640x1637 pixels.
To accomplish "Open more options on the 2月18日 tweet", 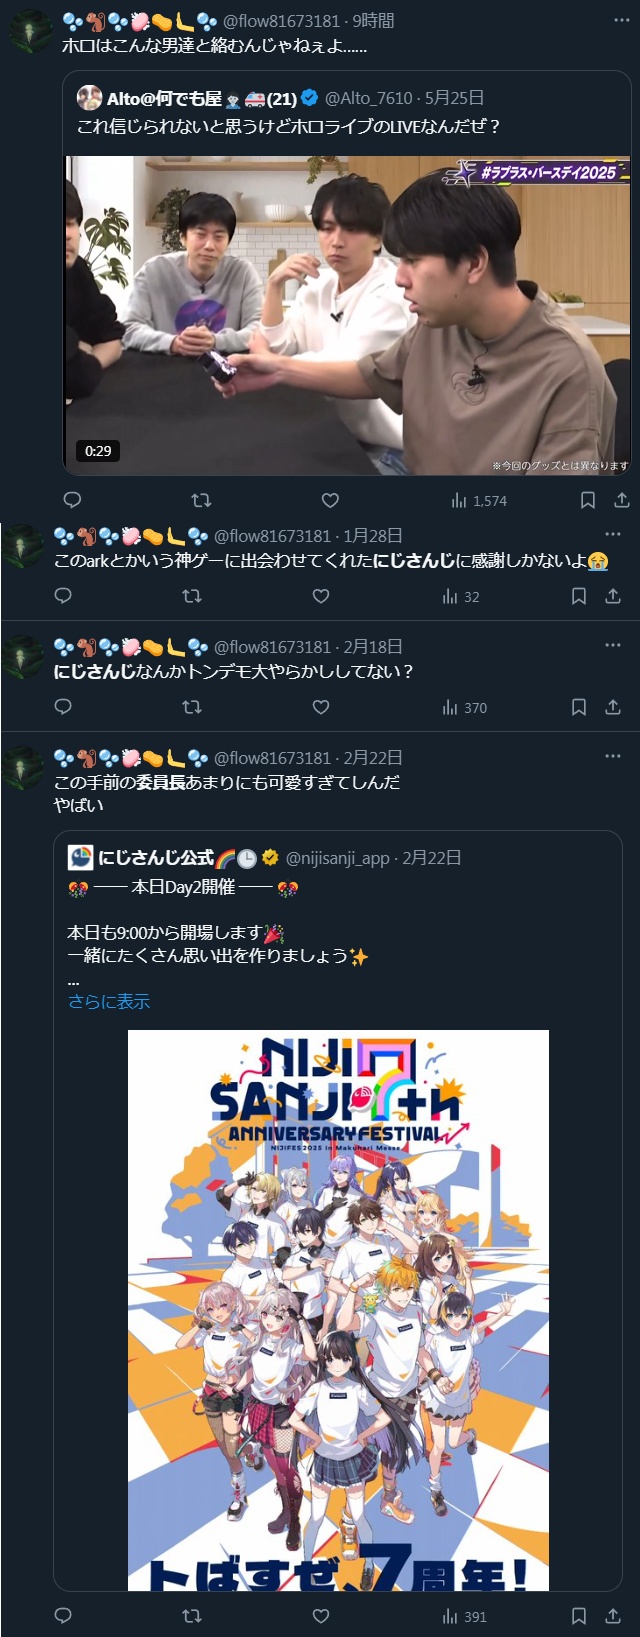I will [x=613, y=646].
